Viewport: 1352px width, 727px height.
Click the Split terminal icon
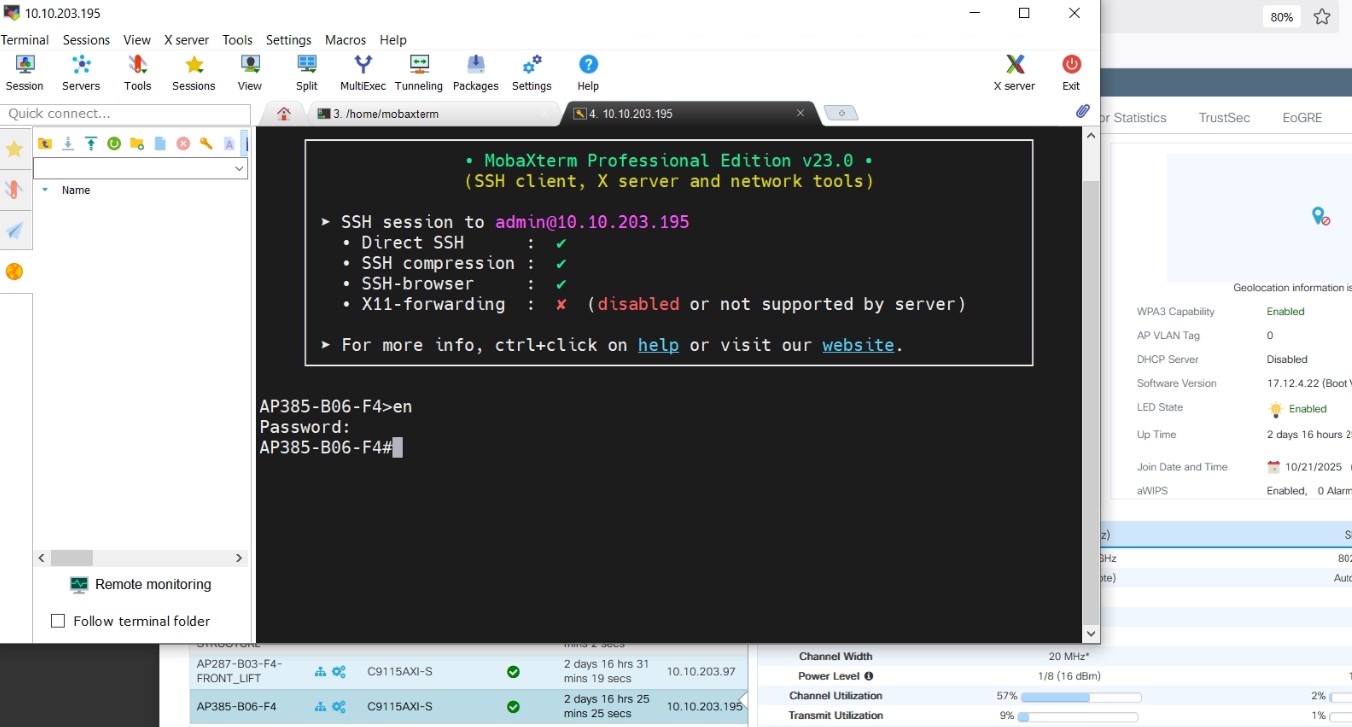[x=306, y=73]
